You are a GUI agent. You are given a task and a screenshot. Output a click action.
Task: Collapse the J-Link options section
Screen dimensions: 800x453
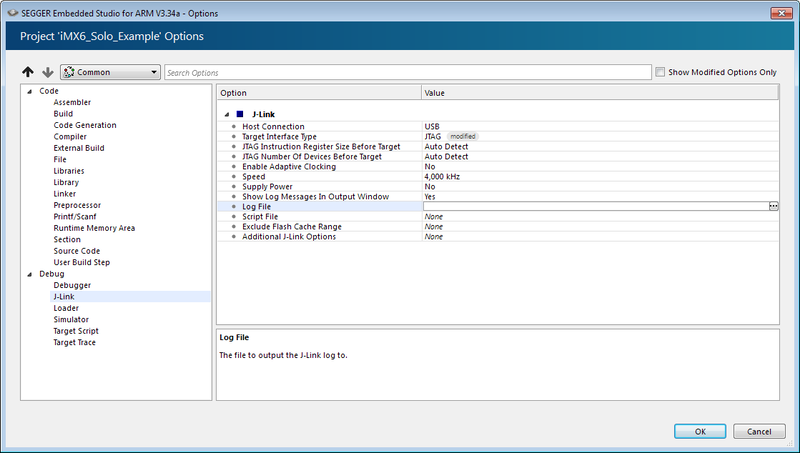pos(226,114)
